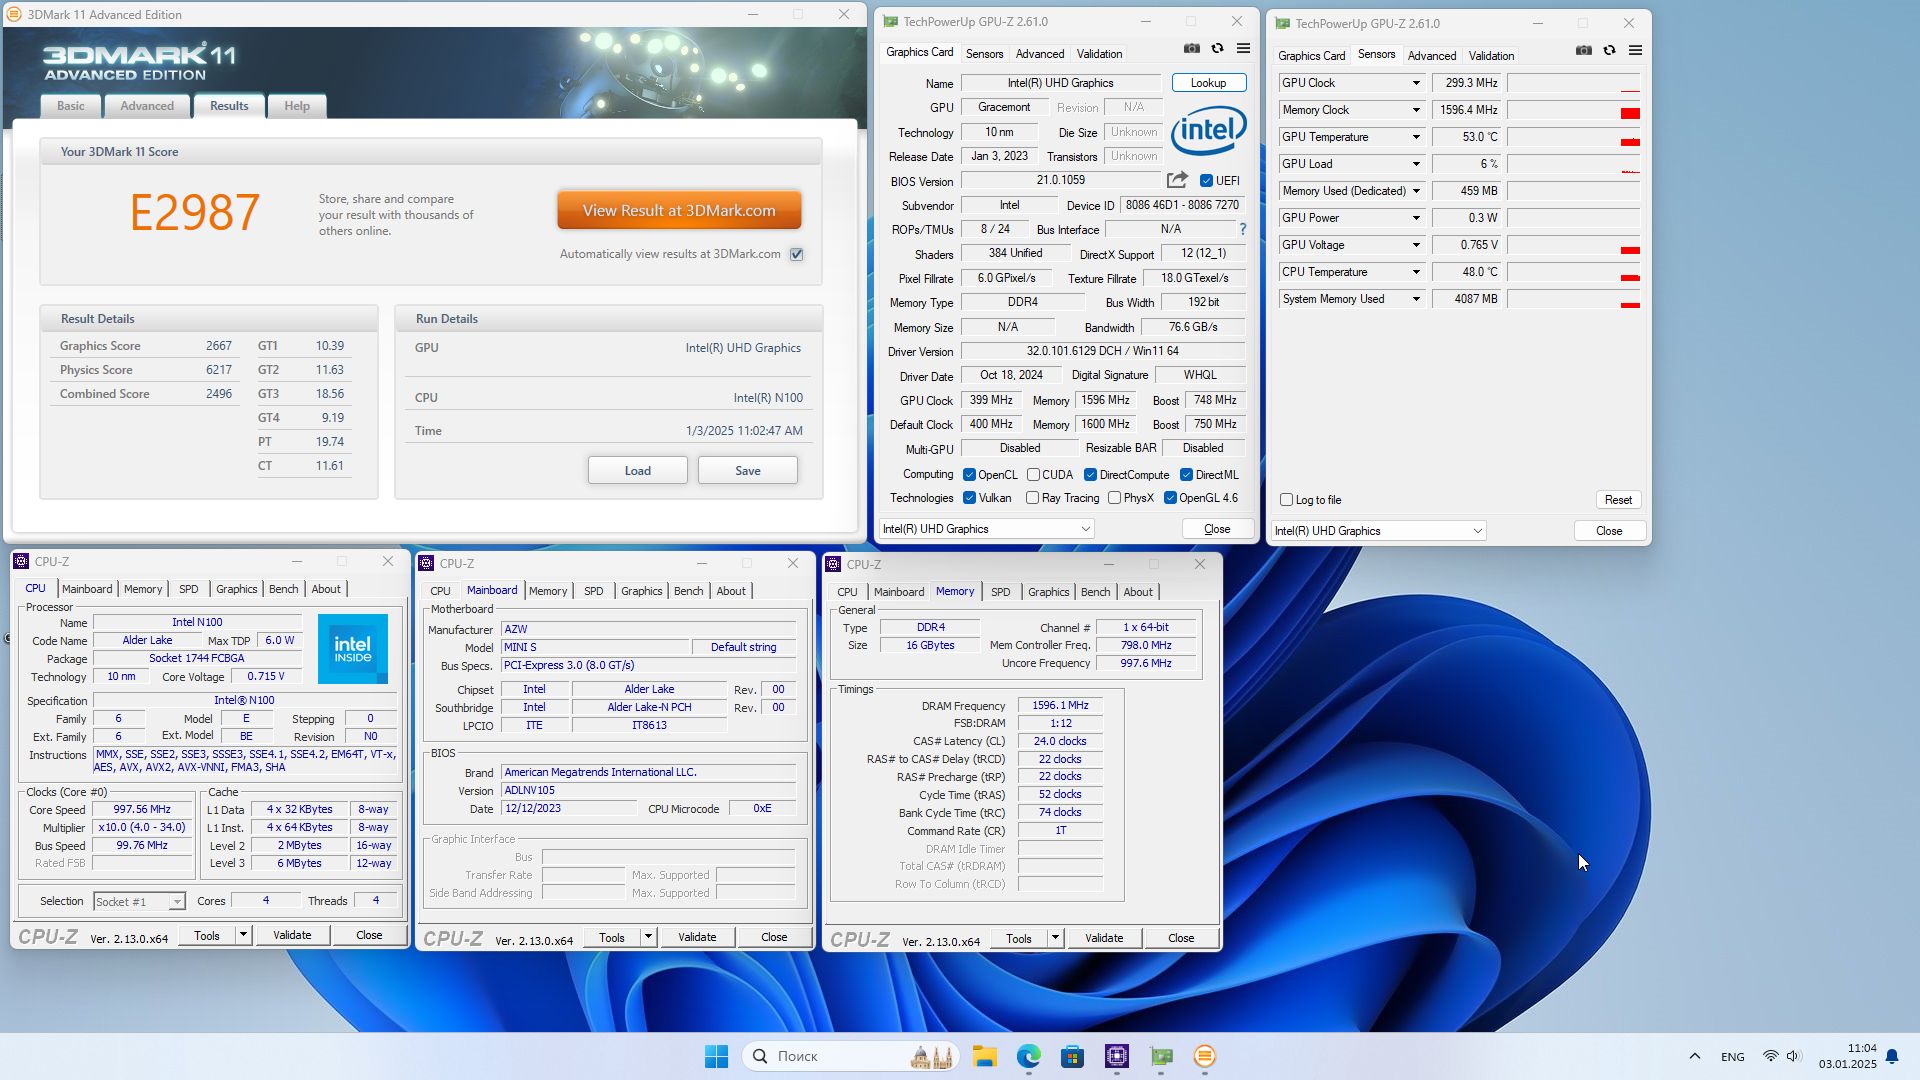Open Bench tab in CPU-Z Mainboard window
Image resolution: width=1920 pixels, height=1080 pixels.
pos(688,591)
